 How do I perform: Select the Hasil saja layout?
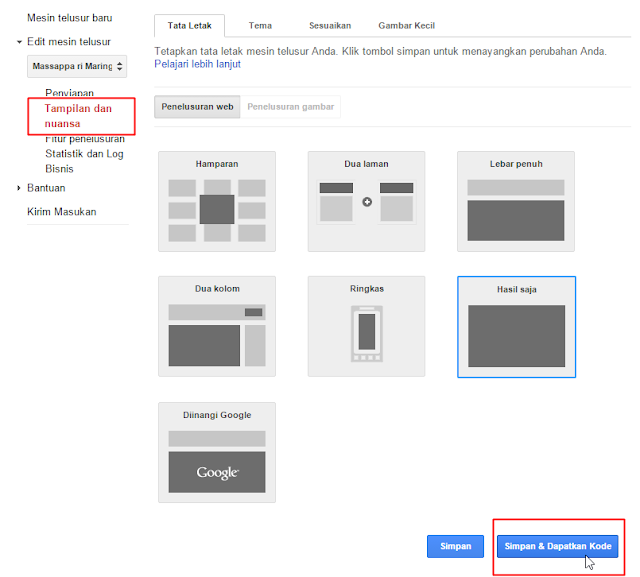click(516, 327)
